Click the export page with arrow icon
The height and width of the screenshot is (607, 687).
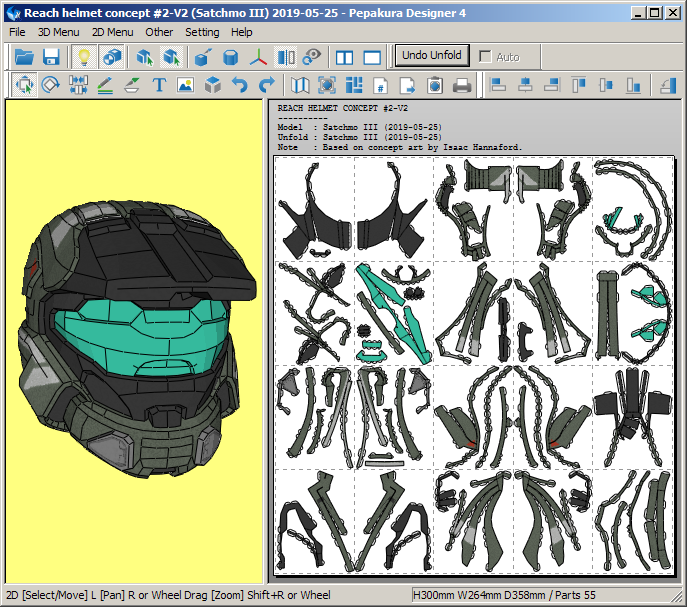point(407,85)
